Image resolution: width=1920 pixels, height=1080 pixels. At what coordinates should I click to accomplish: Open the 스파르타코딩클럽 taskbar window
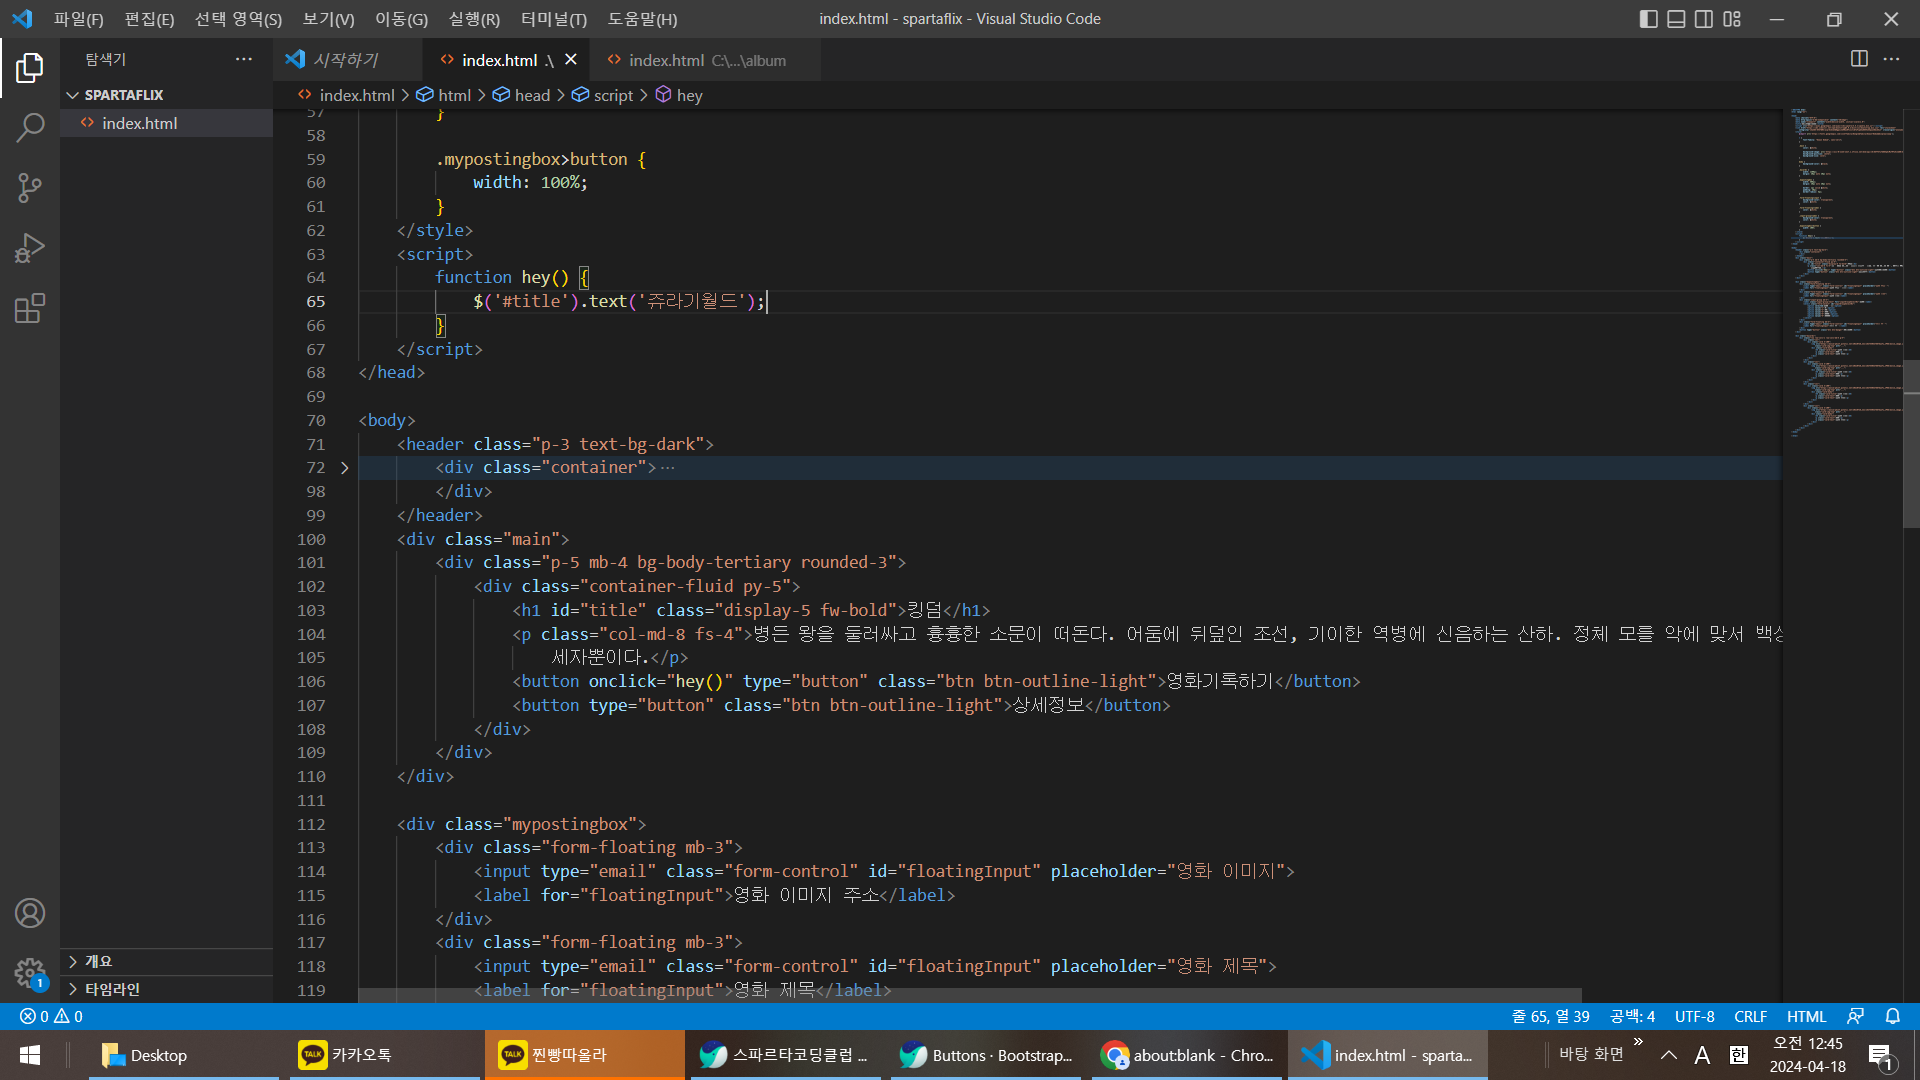coord(785,1055)
